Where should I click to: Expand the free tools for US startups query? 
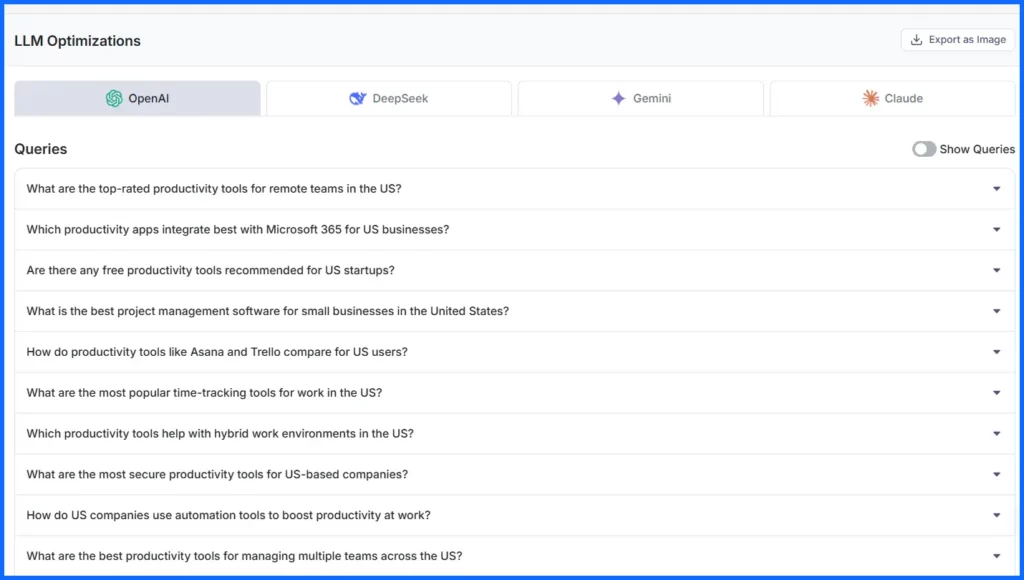pyautogui.click(x=997, y=270)
